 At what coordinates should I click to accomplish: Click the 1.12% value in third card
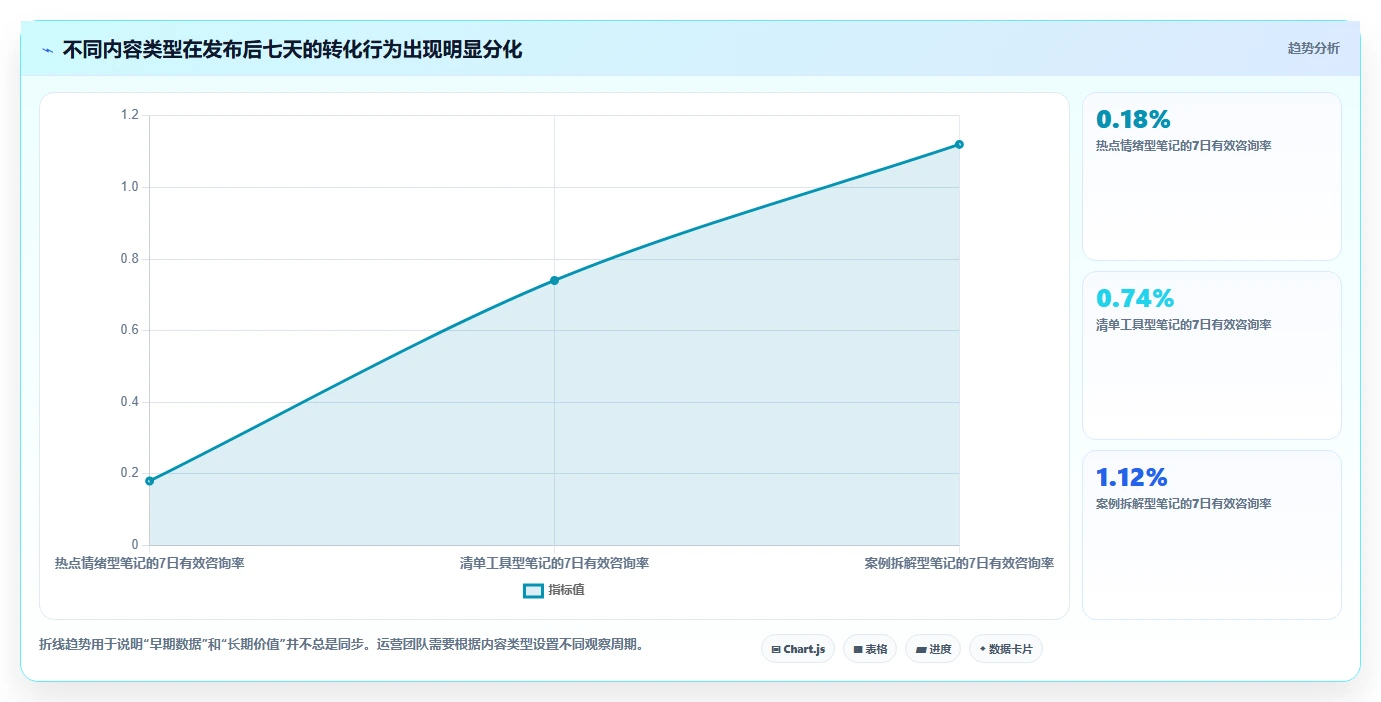[1132, 477]
